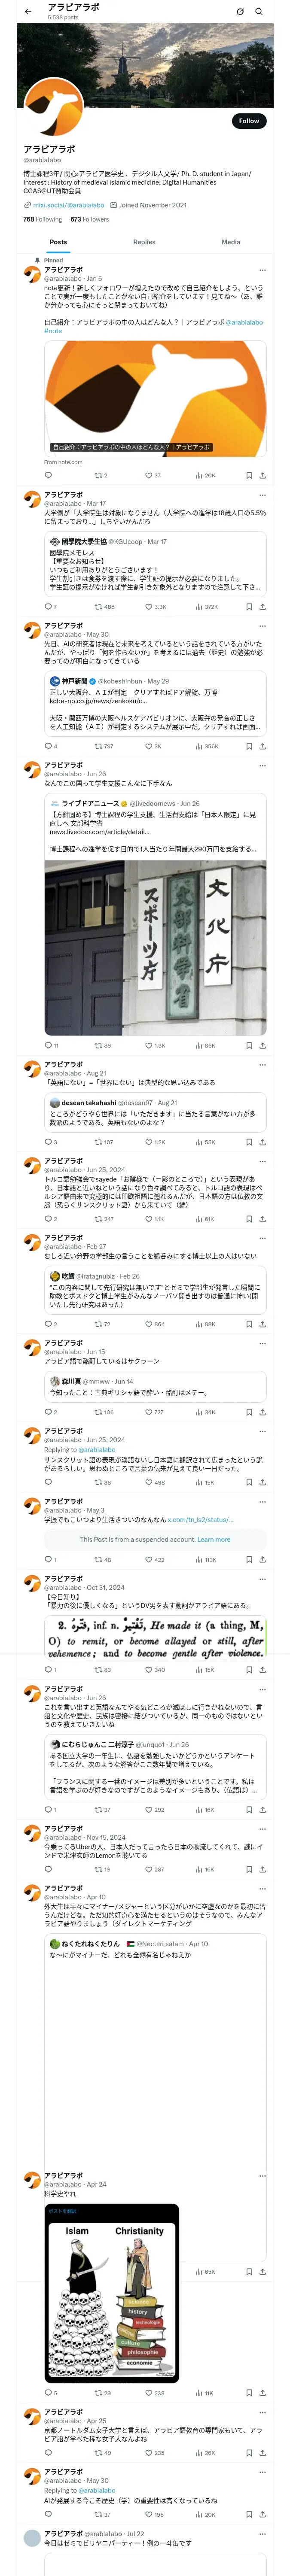This screenshot has width=290, height=2576.
Task: Go back using the header arrow
Action: click(x=28, y=12)
